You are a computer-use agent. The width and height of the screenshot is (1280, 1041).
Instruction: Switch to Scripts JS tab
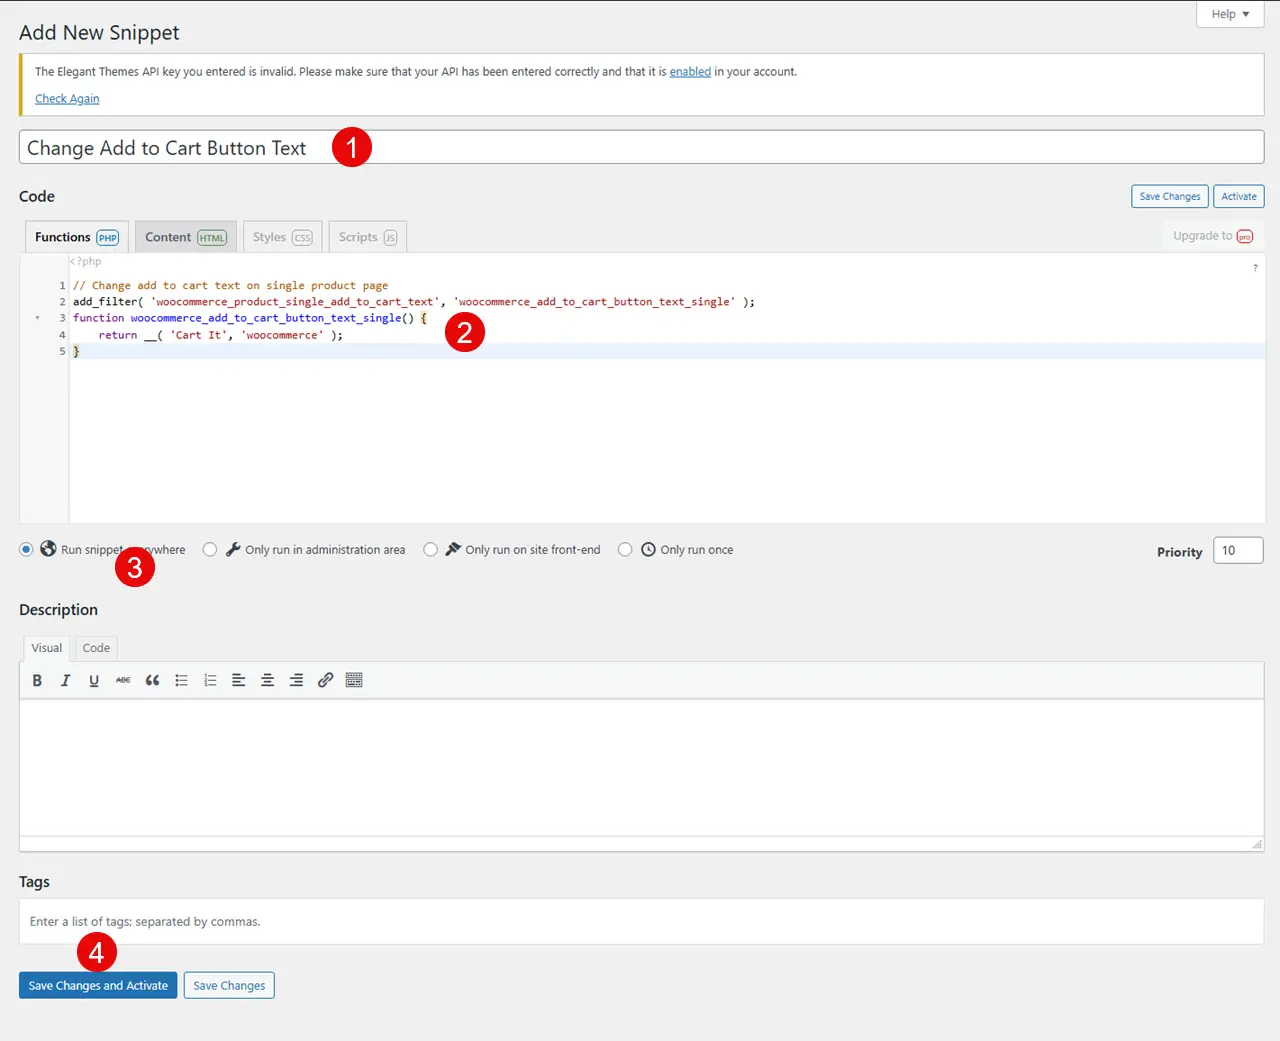click(368, 237)
